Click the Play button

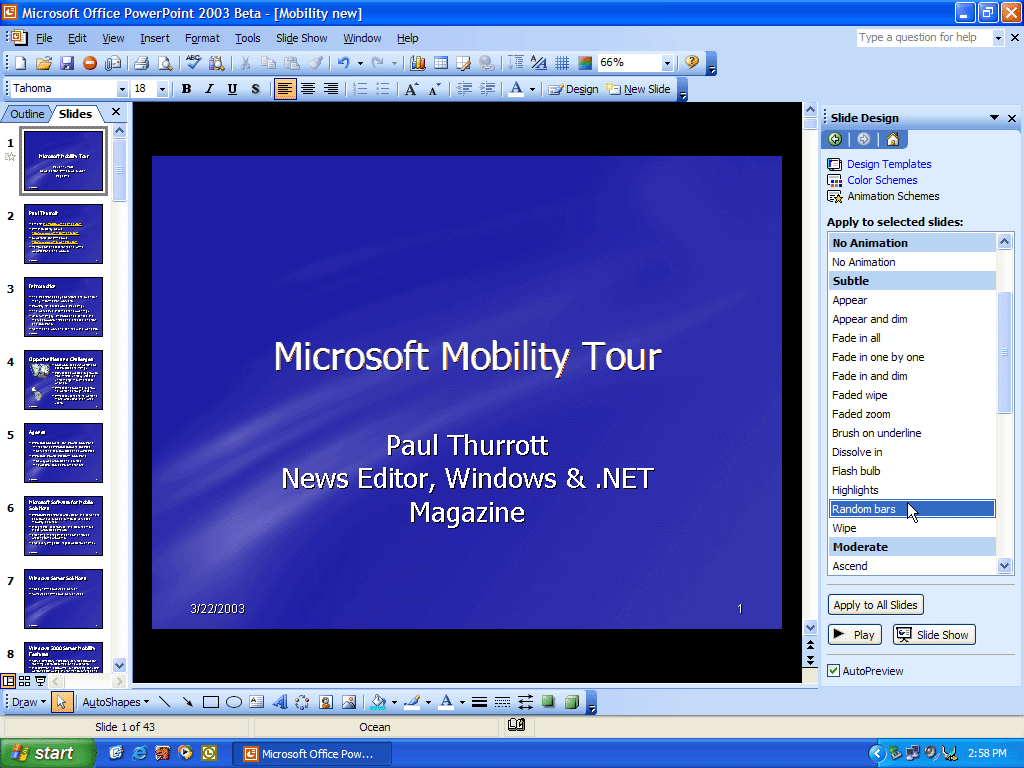pyautogui.click(x=855, y=635)
